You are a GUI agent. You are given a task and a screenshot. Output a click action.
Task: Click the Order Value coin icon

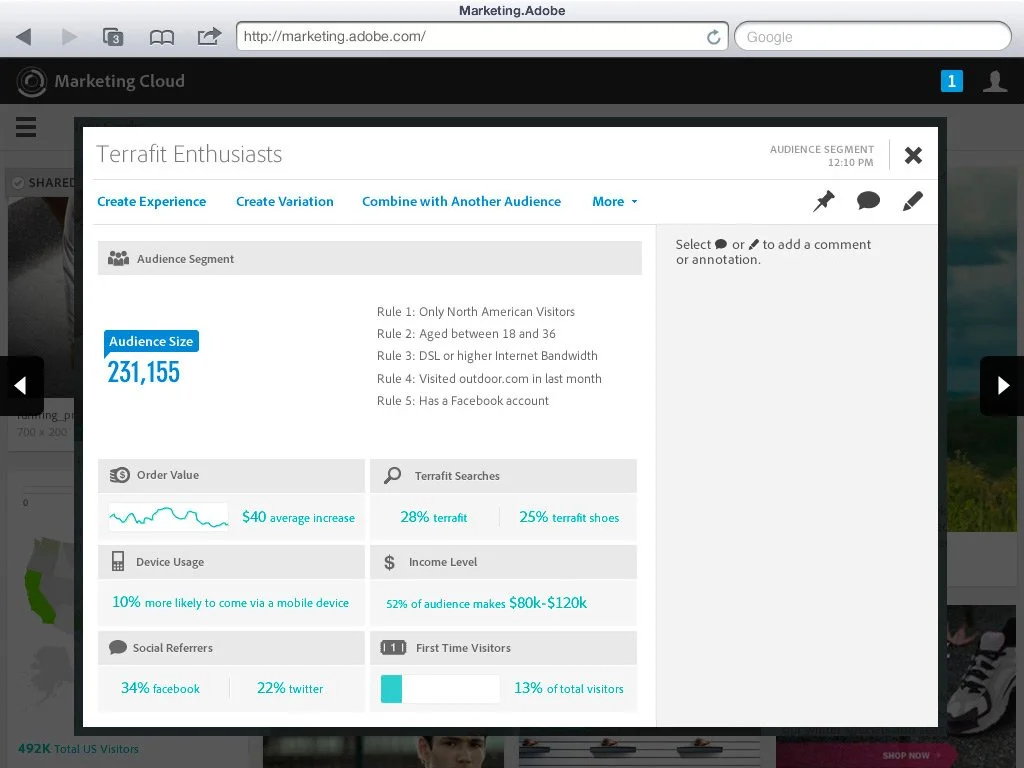(120, 475)
